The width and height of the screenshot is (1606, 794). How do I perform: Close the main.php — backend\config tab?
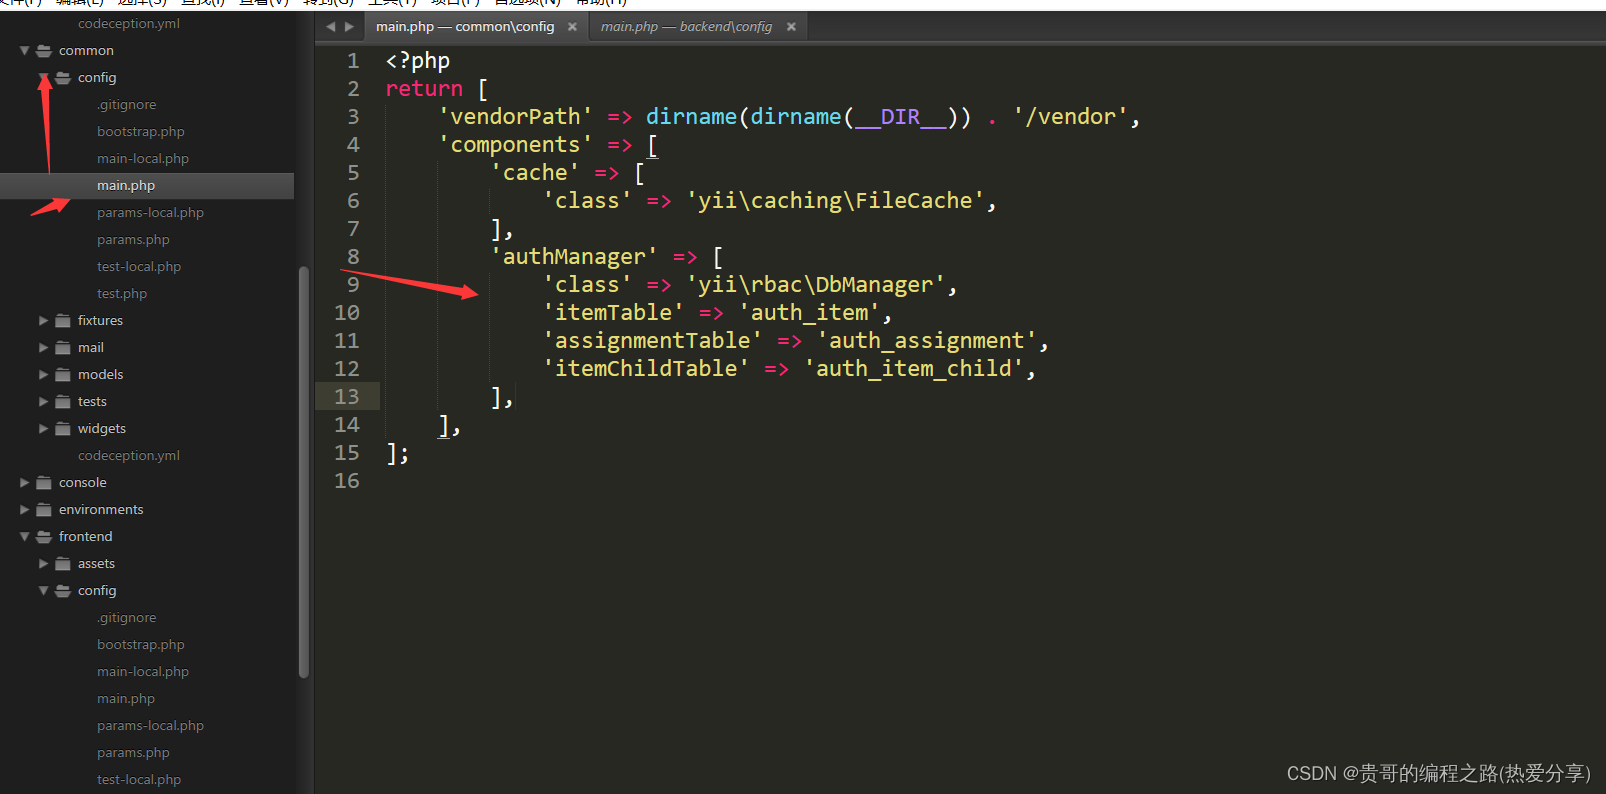791,27
